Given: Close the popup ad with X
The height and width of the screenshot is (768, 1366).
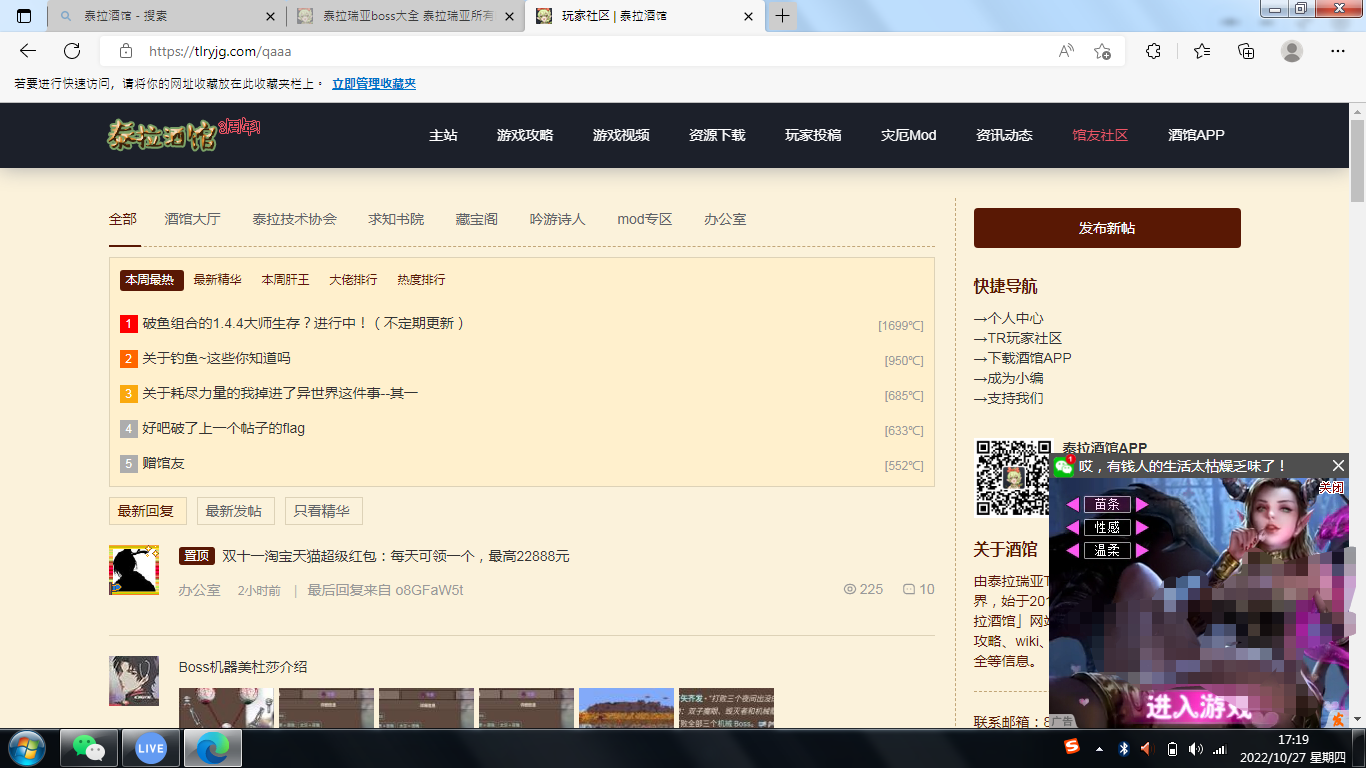Looking at the screenshot, I should coord(1339,466).
